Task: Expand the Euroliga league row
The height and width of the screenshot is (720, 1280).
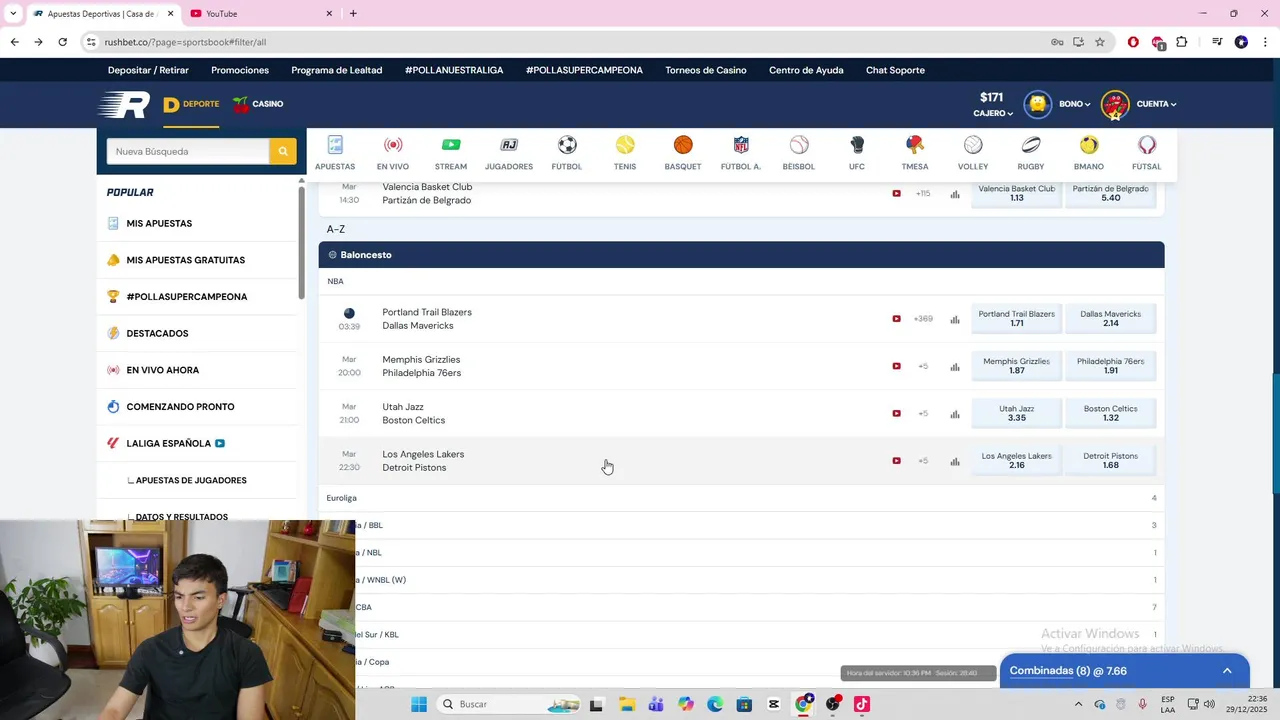Action: [x=741, y=498]
